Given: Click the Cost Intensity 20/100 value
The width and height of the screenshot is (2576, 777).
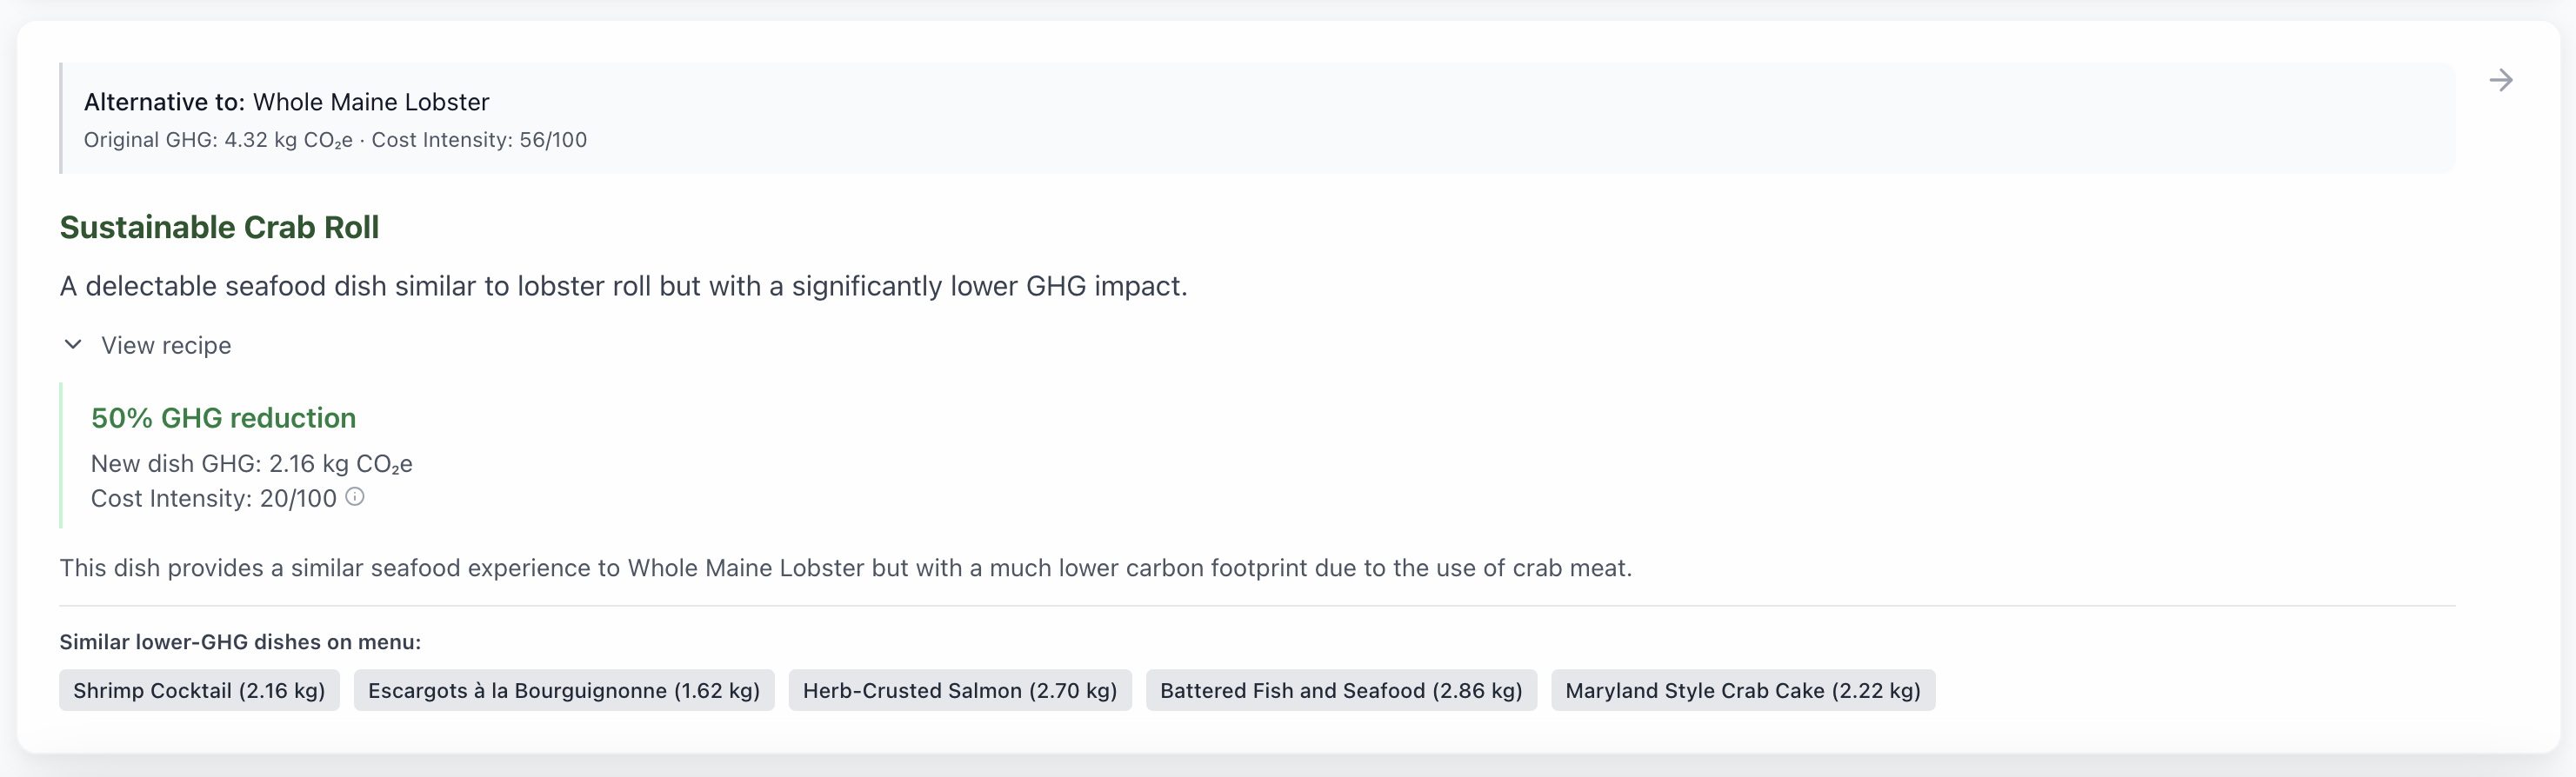Looking at the screenshot, I should point(213,498).
